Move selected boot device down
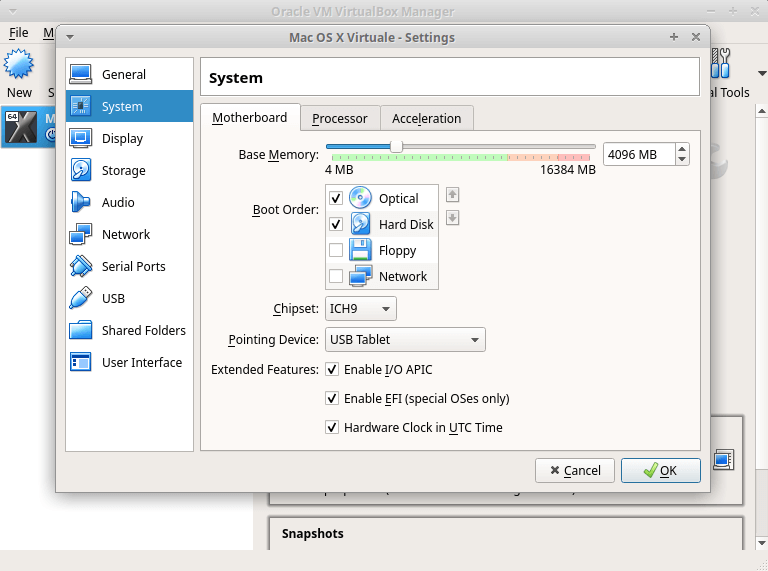The height and width of the screenshot is (571, 768). pyautogui.click(x=452, y=217)
